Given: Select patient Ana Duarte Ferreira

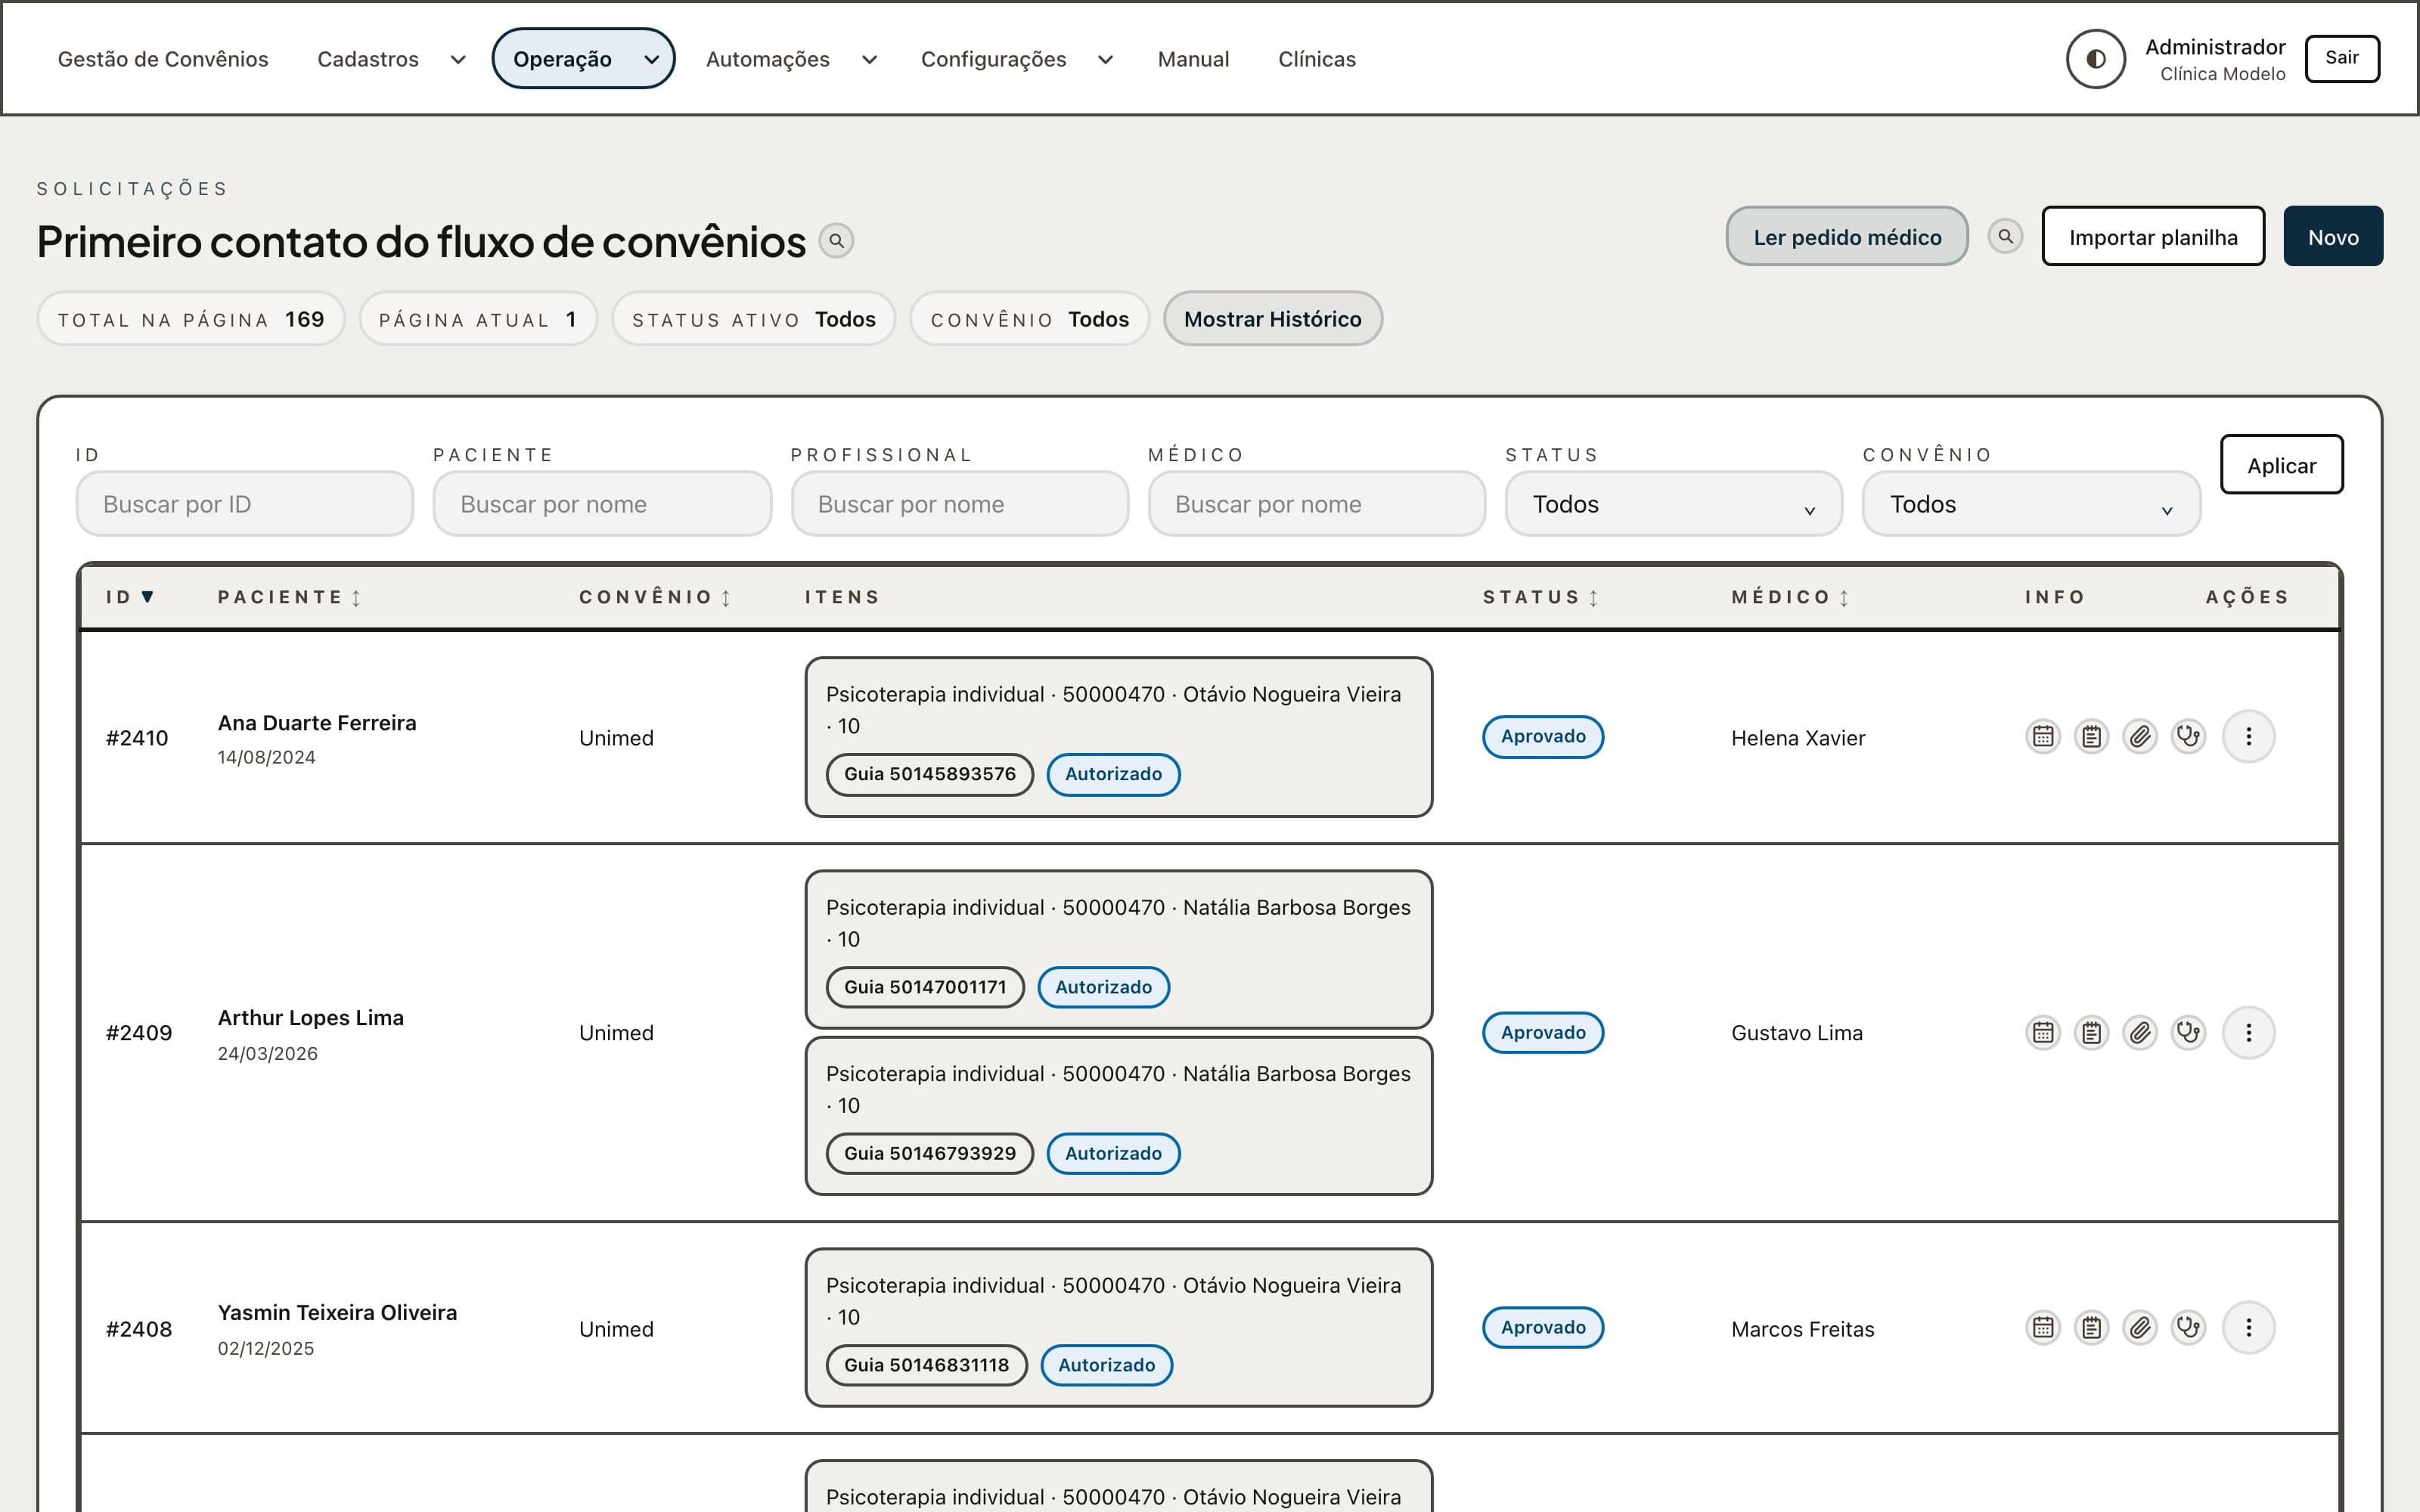Looking at the screenshot, I should 317,723.
